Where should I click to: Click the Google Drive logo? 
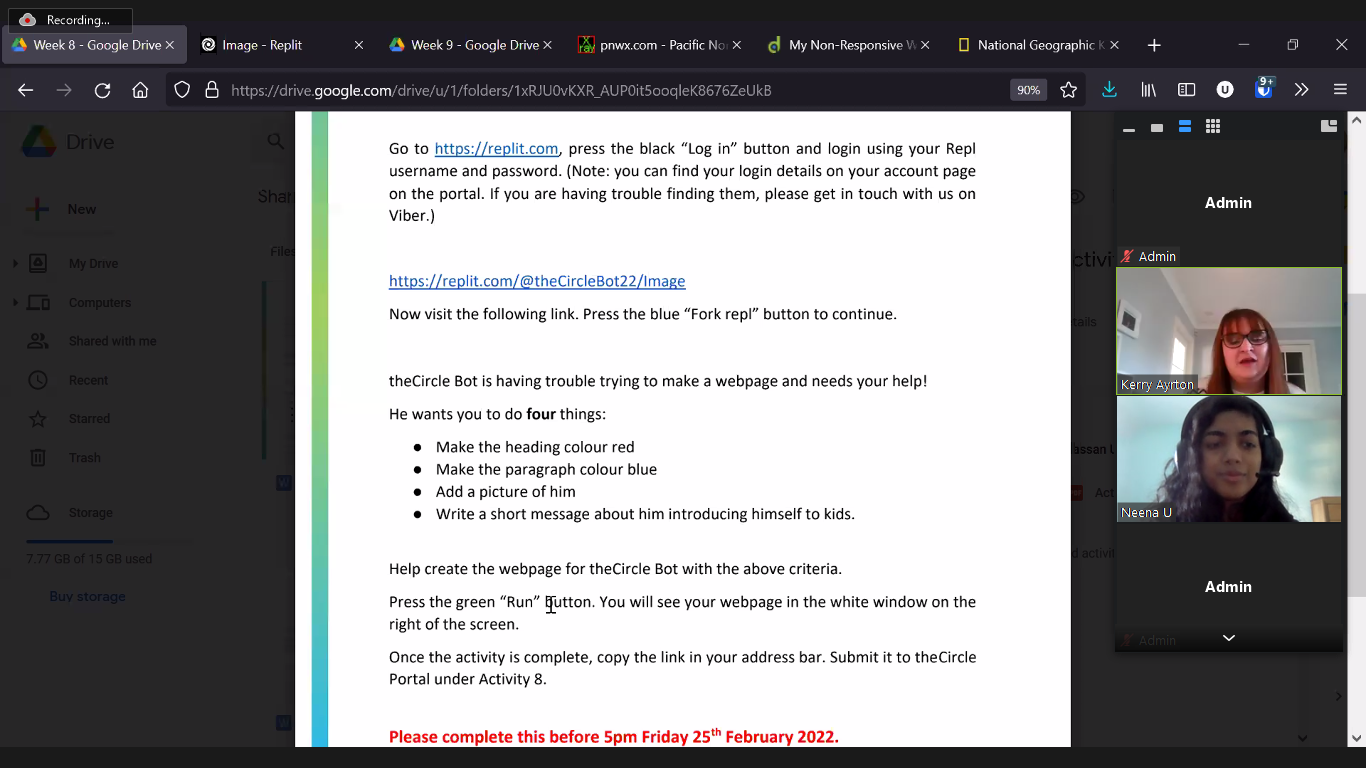coord(40,142)
